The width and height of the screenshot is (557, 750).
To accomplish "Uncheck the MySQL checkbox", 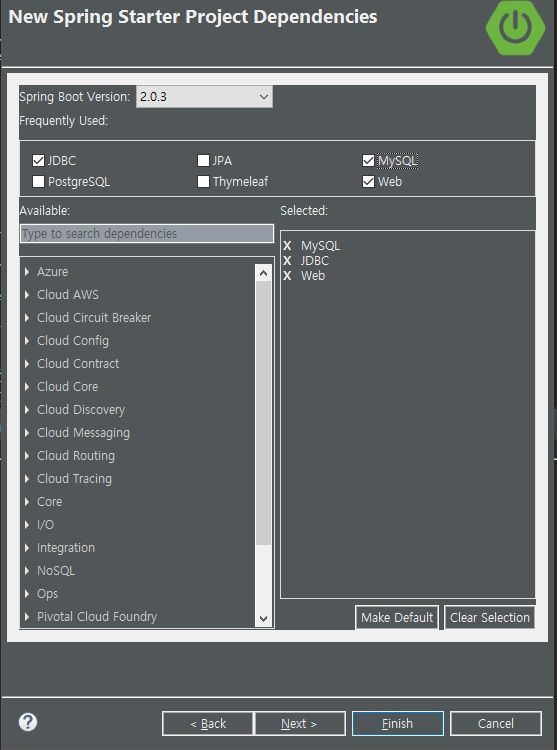I will point(368,161).
